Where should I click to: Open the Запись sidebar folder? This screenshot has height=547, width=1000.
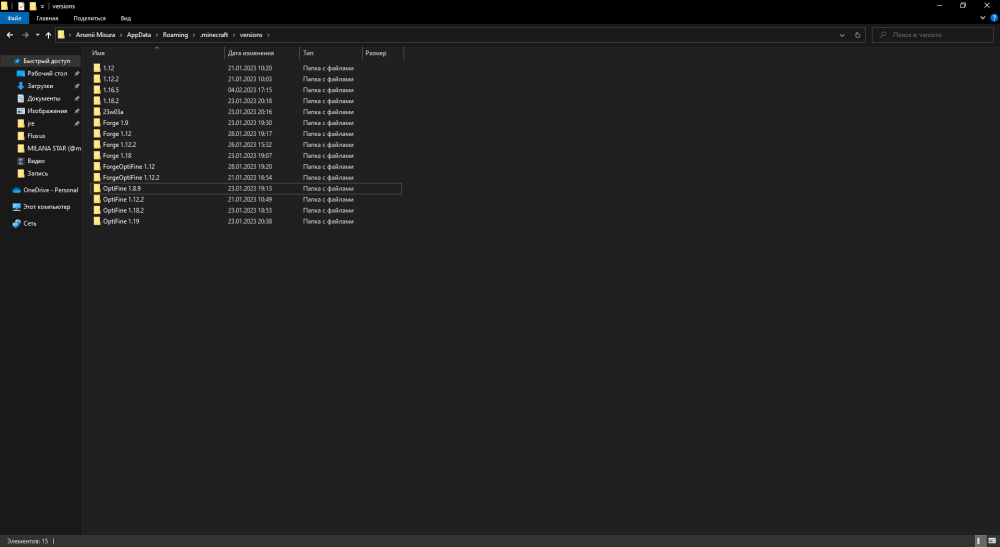coord(37,173)
